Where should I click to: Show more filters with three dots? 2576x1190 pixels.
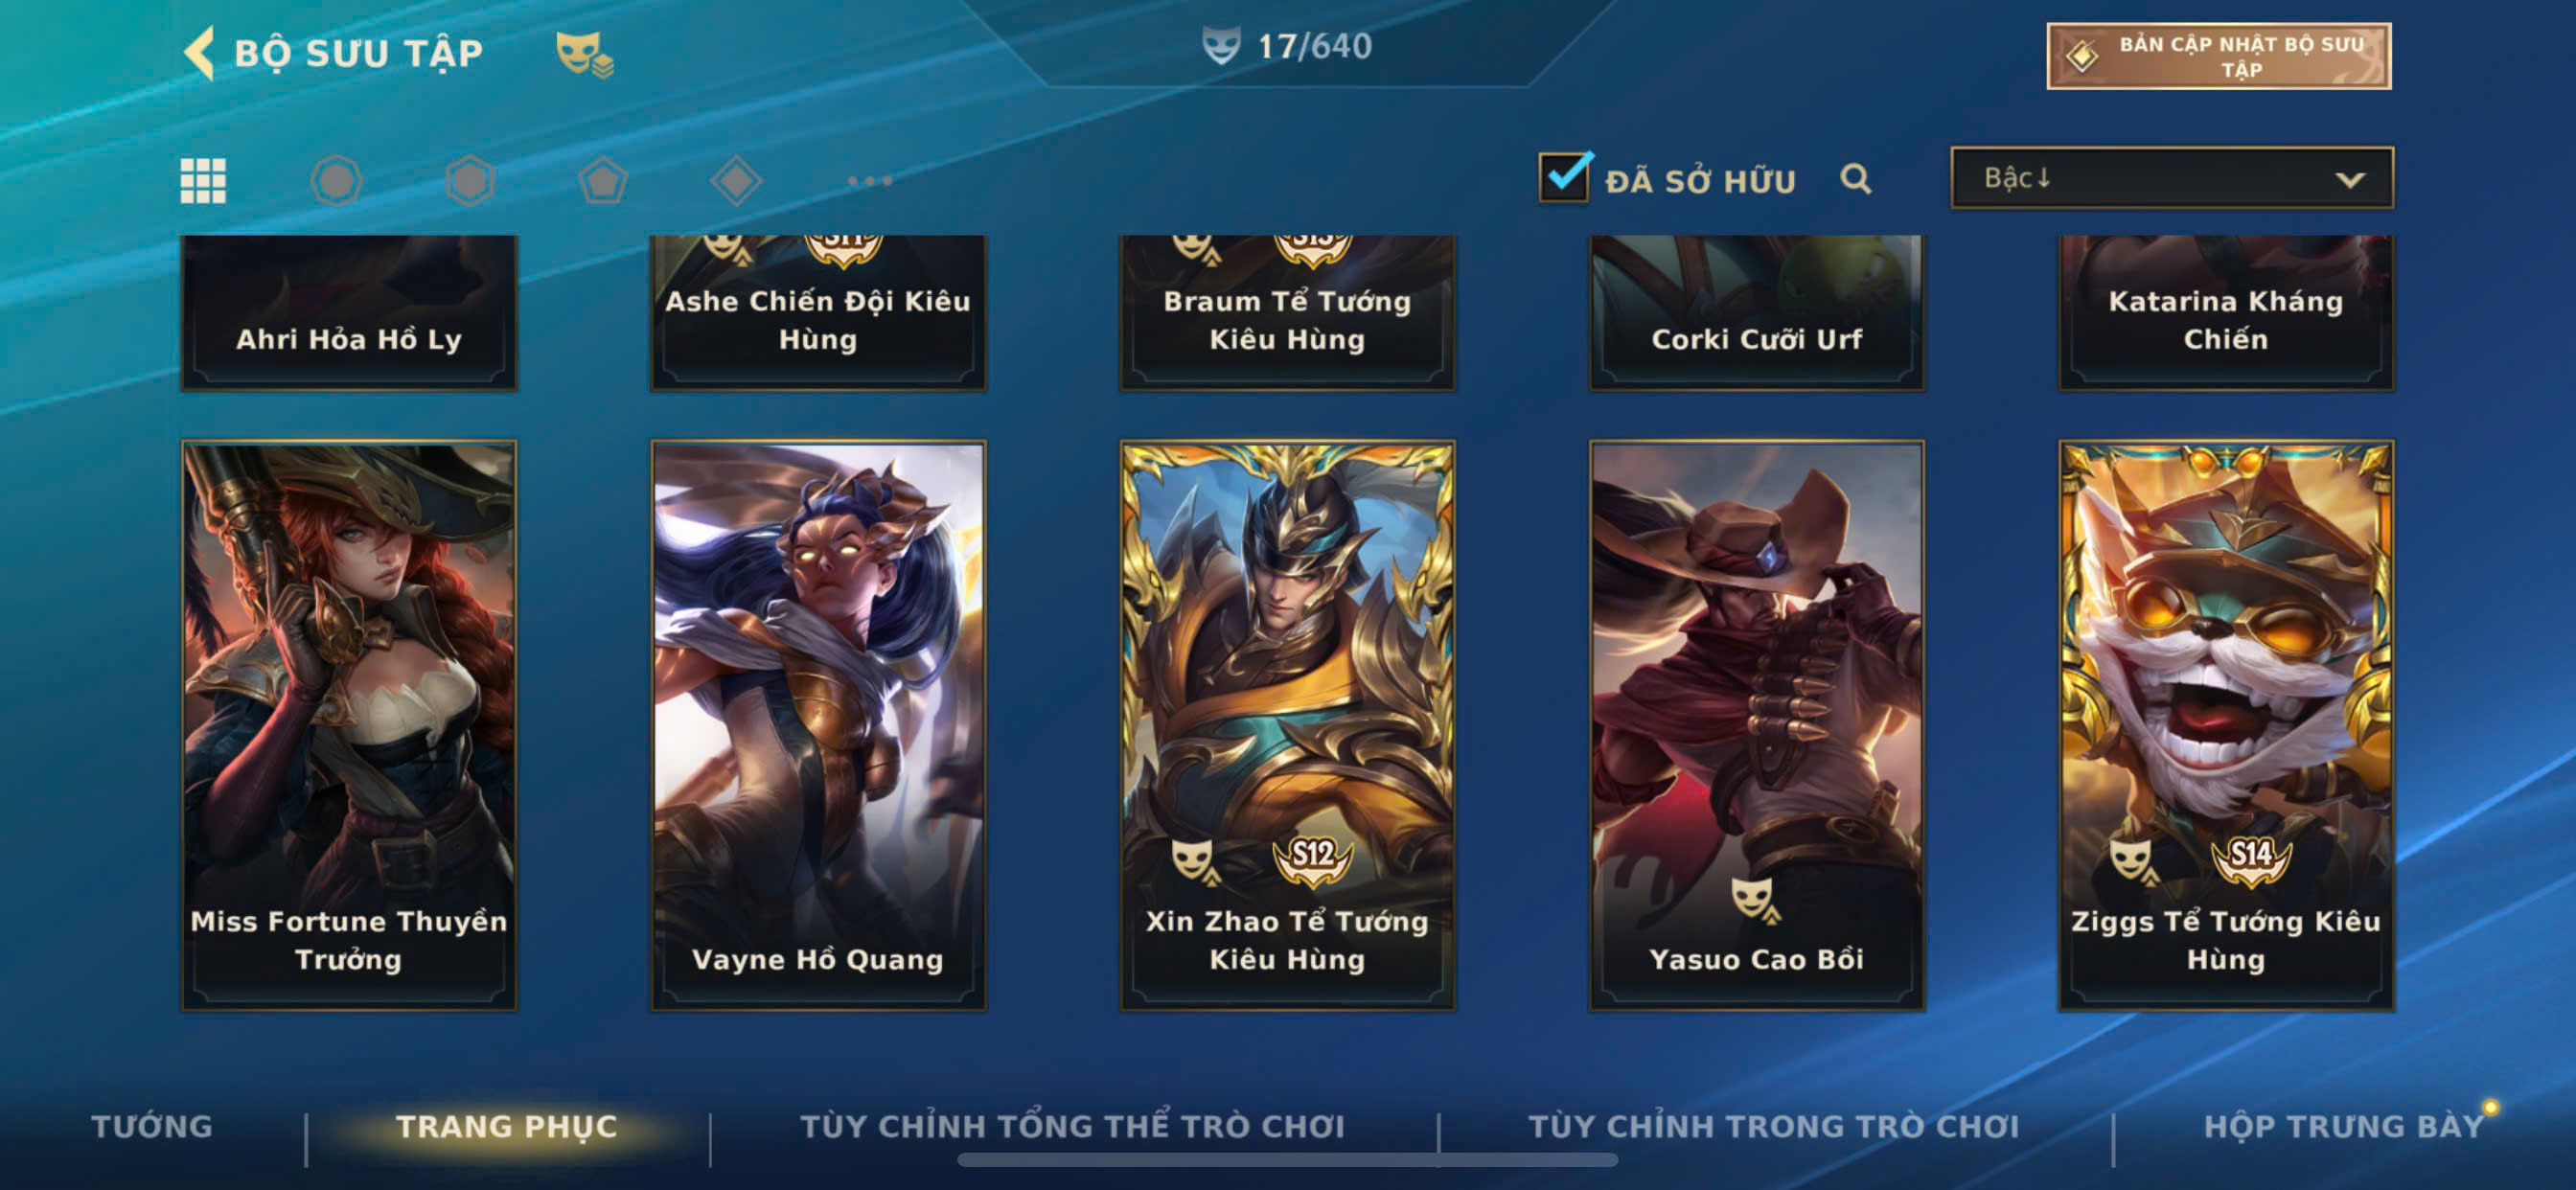tap(869, 181)
